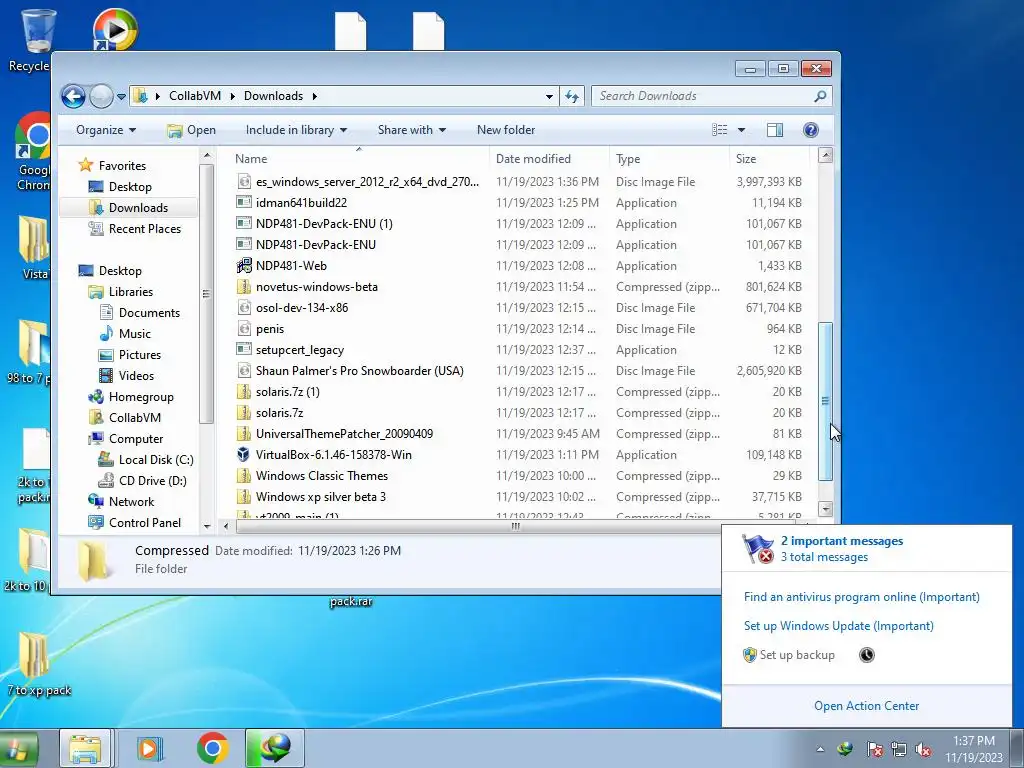Open Action Center link
Screen dimensions: 1024x768
866,706
